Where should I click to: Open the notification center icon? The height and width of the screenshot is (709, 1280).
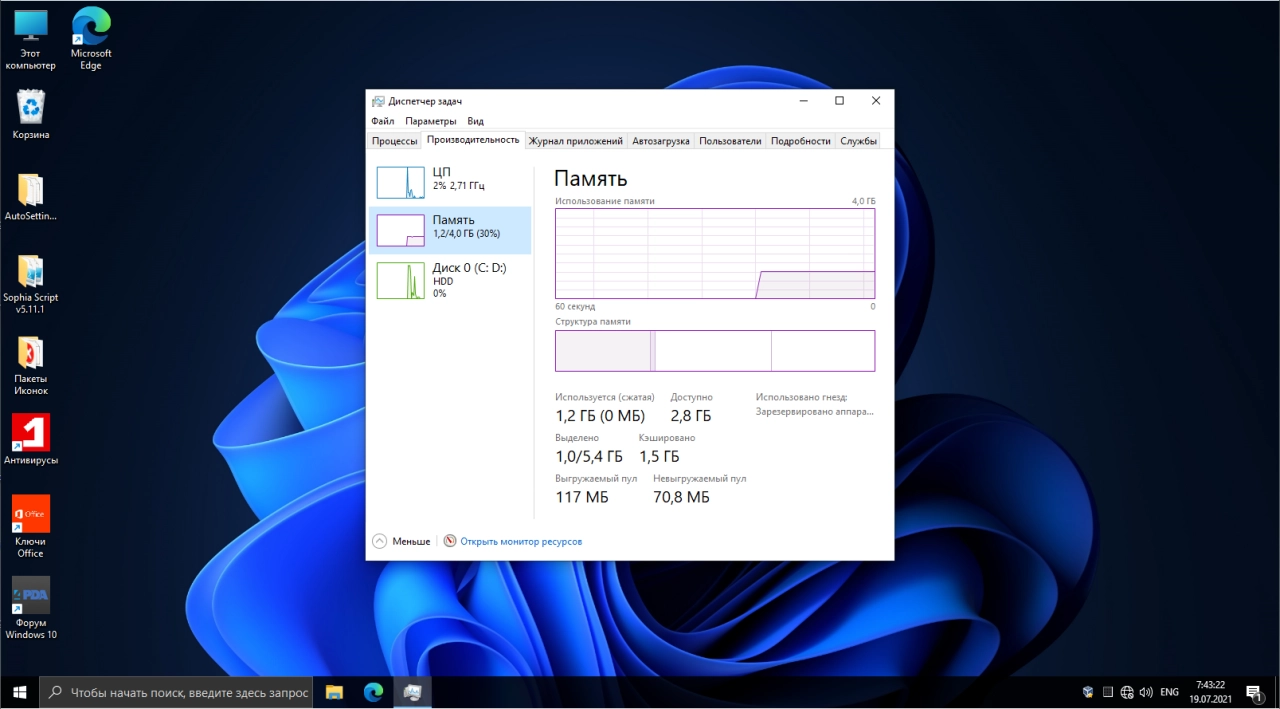[x=1252, y=692]
